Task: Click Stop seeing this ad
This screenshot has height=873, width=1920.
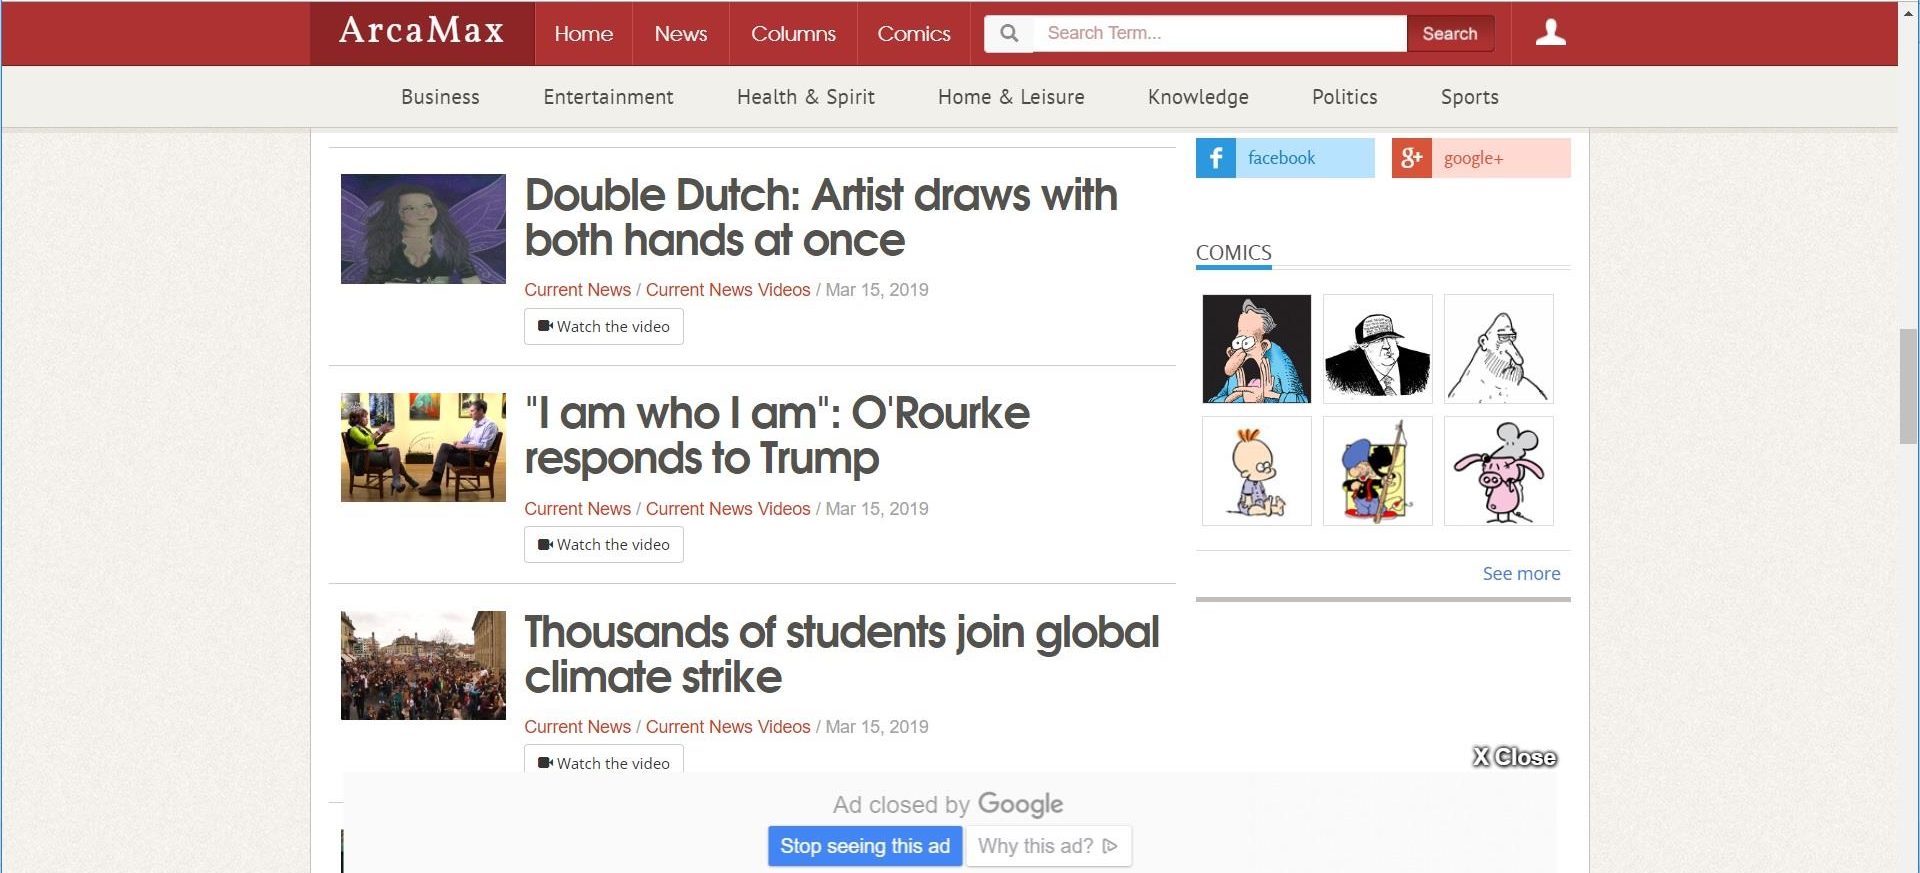Action: pos(865,846)
